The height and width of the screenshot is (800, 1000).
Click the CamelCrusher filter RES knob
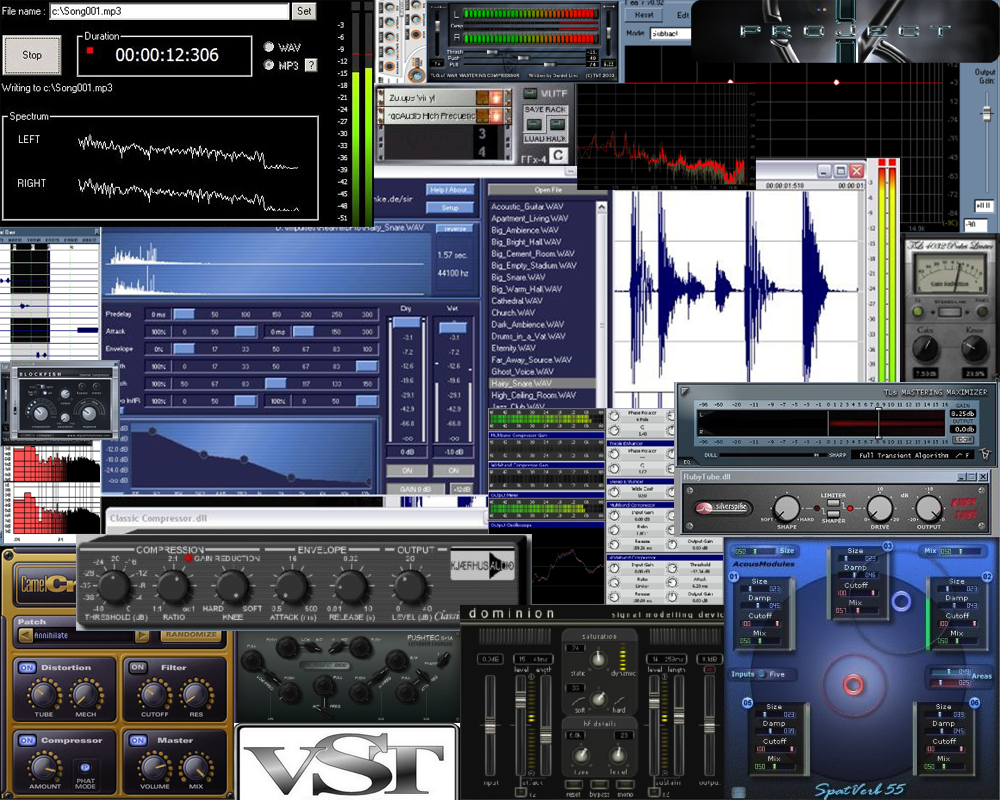tap(196, 694)
